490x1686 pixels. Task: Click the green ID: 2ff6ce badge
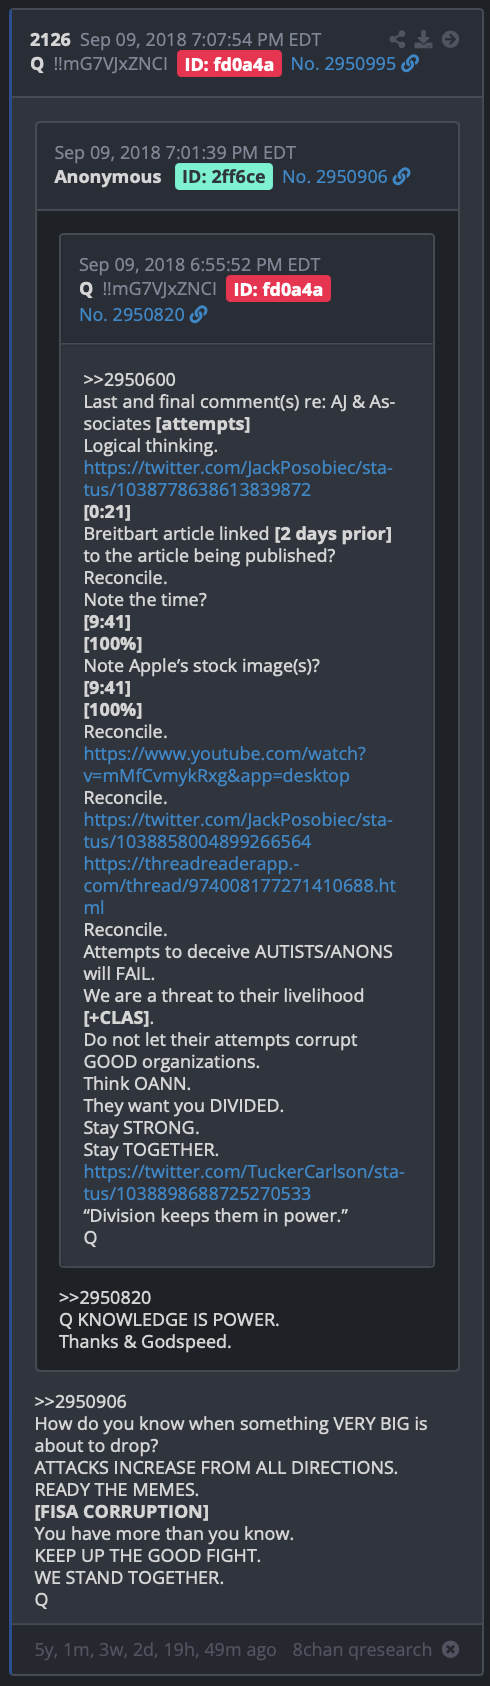point(224,177)
